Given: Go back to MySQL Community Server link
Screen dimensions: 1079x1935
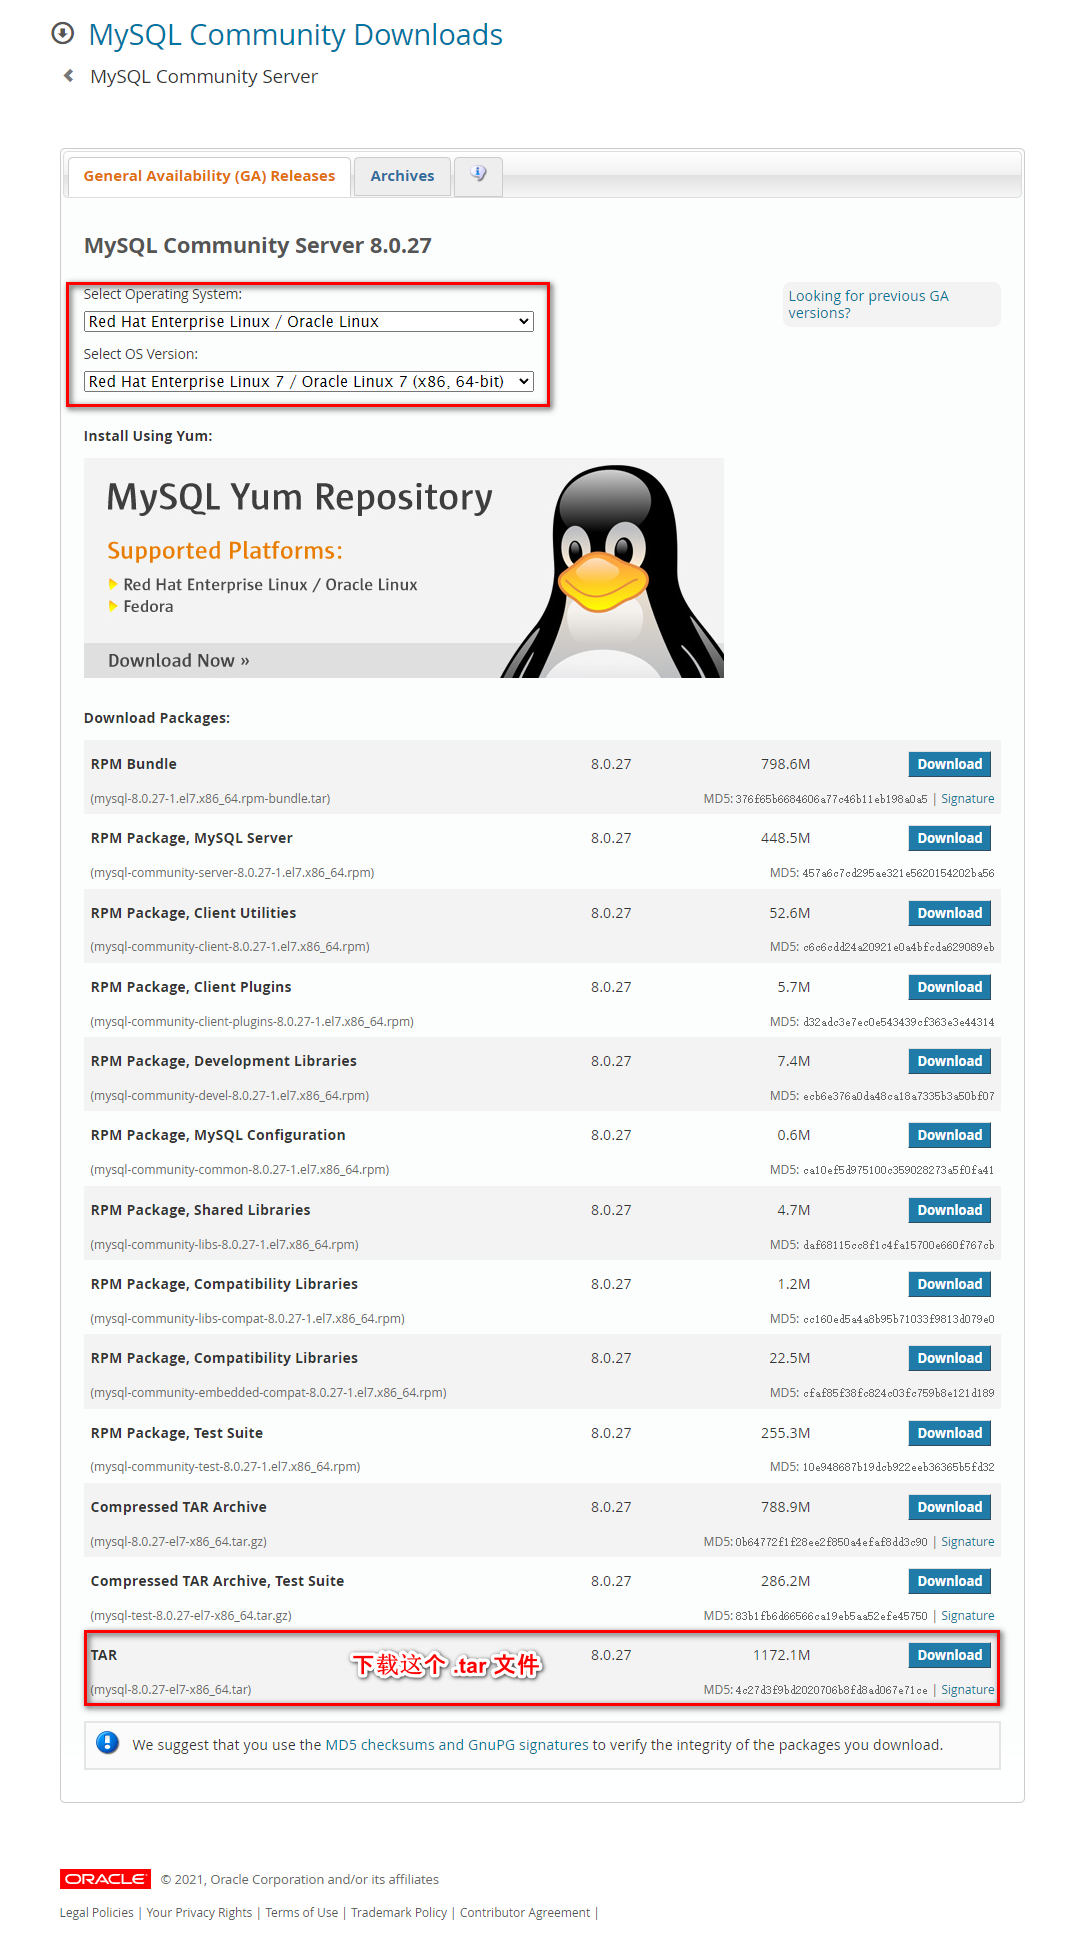Looking at the screenshot, I should click(x=204, y=77).
